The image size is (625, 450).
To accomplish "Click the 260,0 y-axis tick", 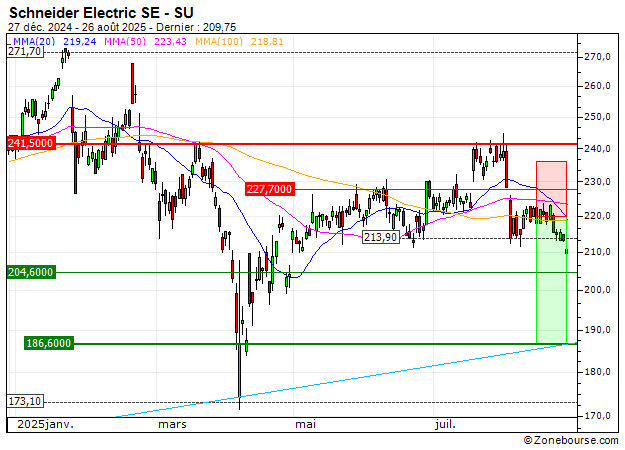I will click(x=597, y=86).
